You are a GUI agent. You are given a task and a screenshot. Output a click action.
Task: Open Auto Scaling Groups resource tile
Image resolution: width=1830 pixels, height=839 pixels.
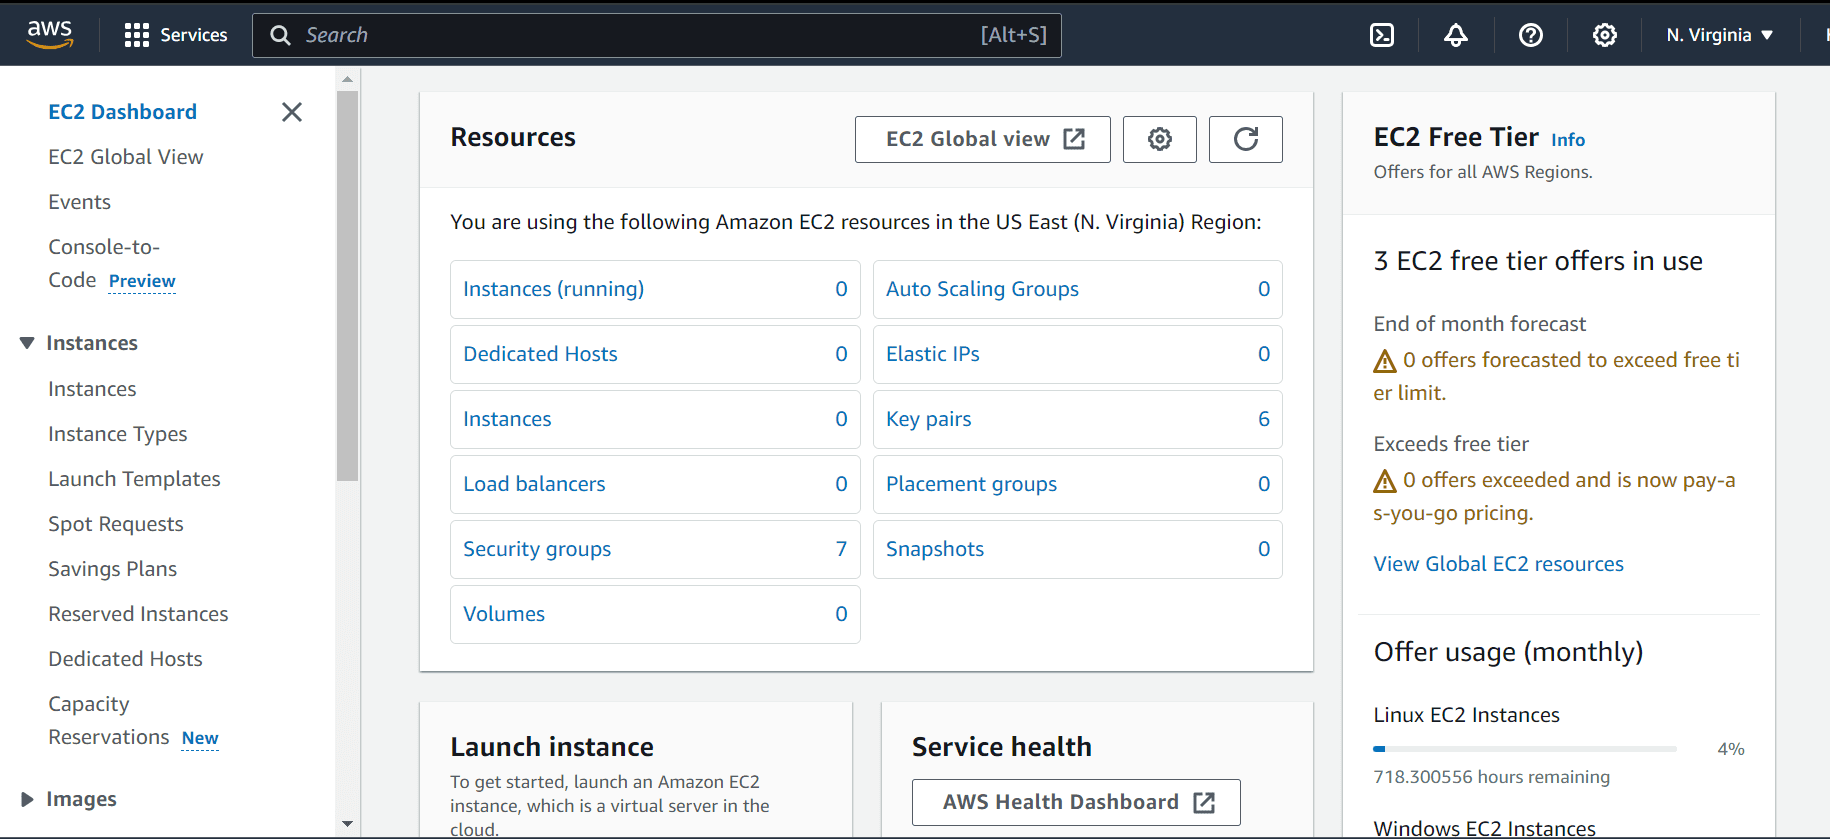pos(1078,289)
